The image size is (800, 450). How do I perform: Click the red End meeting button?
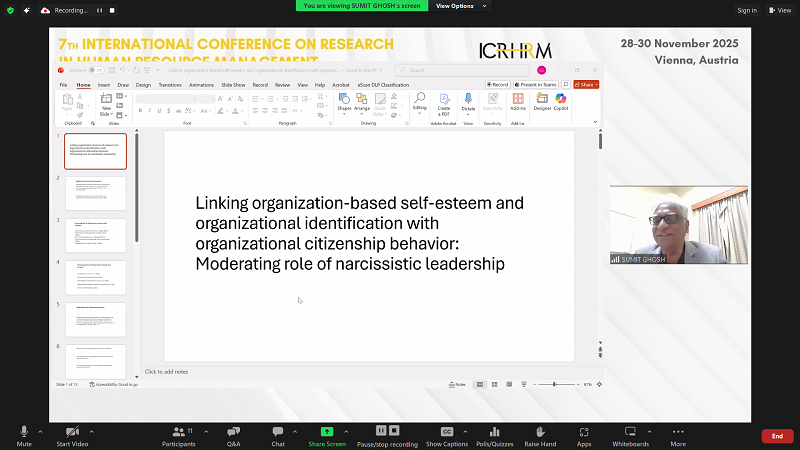coord(778,436)
